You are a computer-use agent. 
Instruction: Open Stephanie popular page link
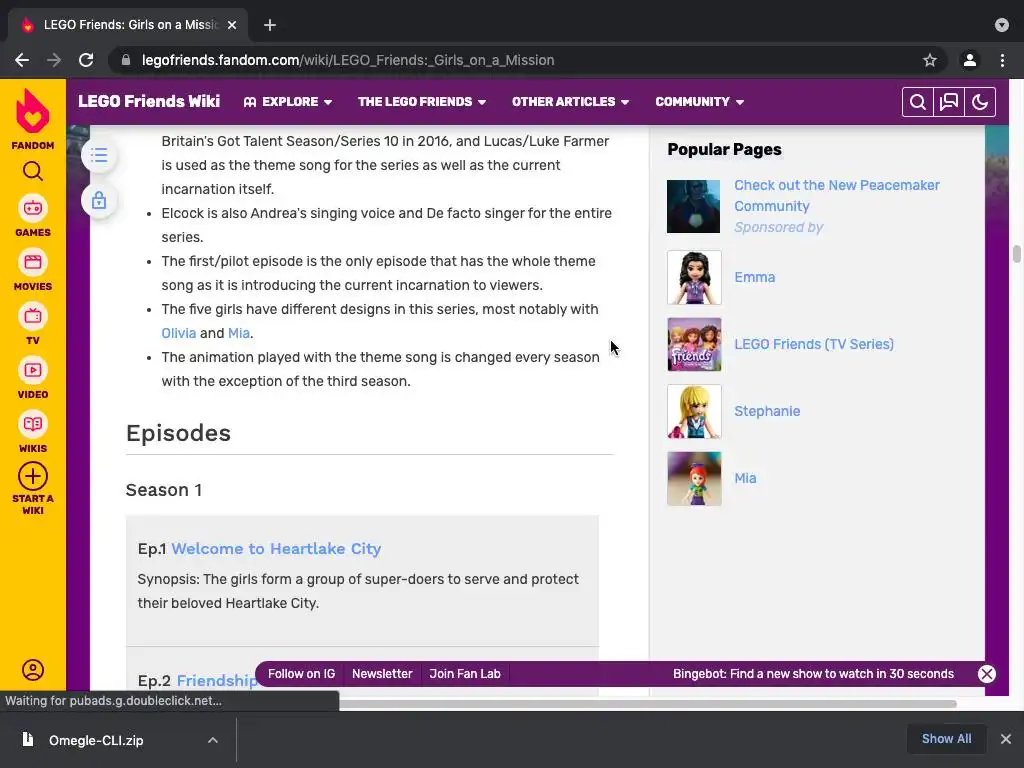point(767,411)
